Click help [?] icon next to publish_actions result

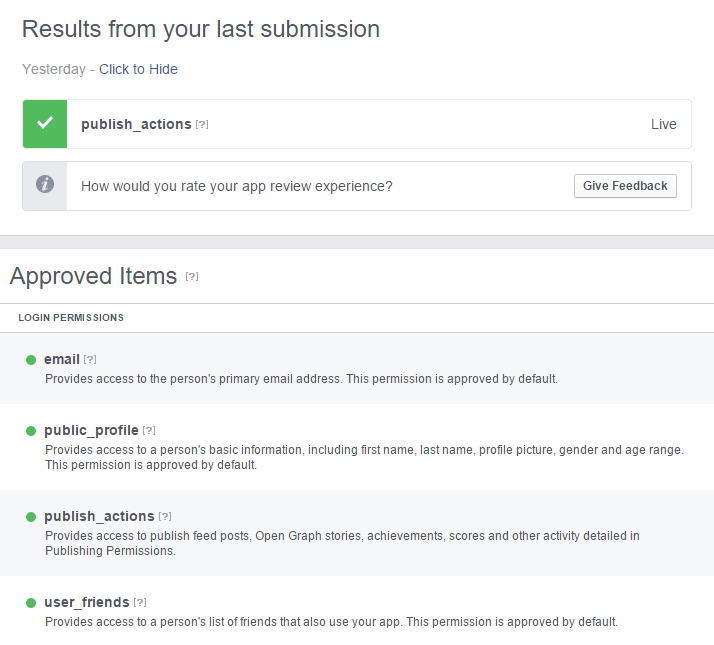point(202,125)
